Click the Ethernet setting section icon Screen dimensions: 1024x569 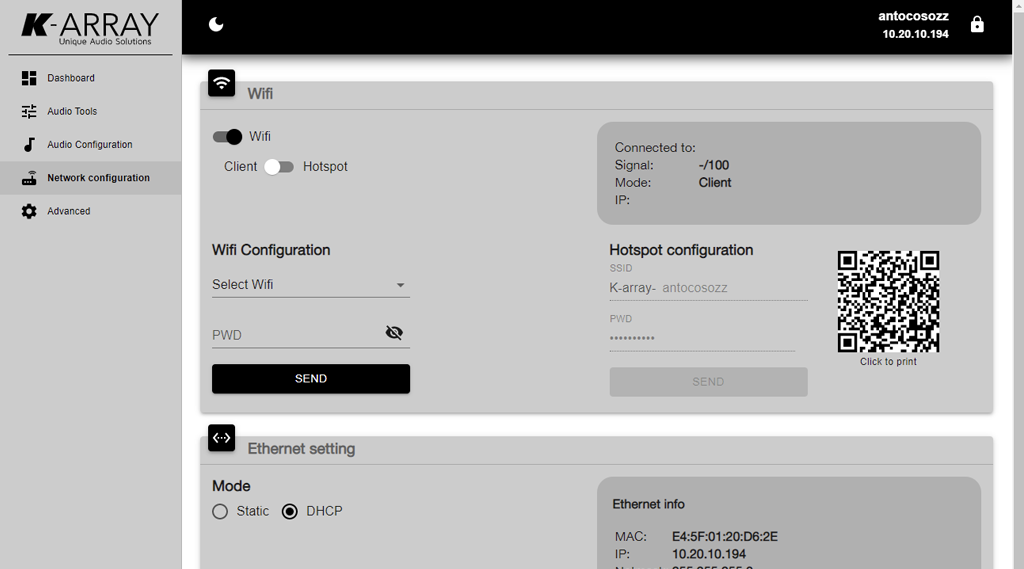(222, 438)
